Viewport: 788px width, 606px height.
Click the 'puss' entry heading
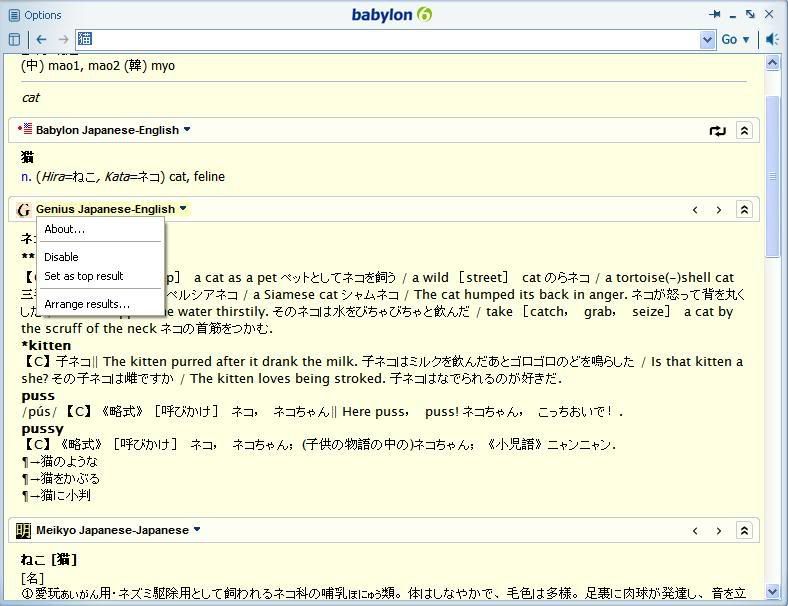click(38, 396)
